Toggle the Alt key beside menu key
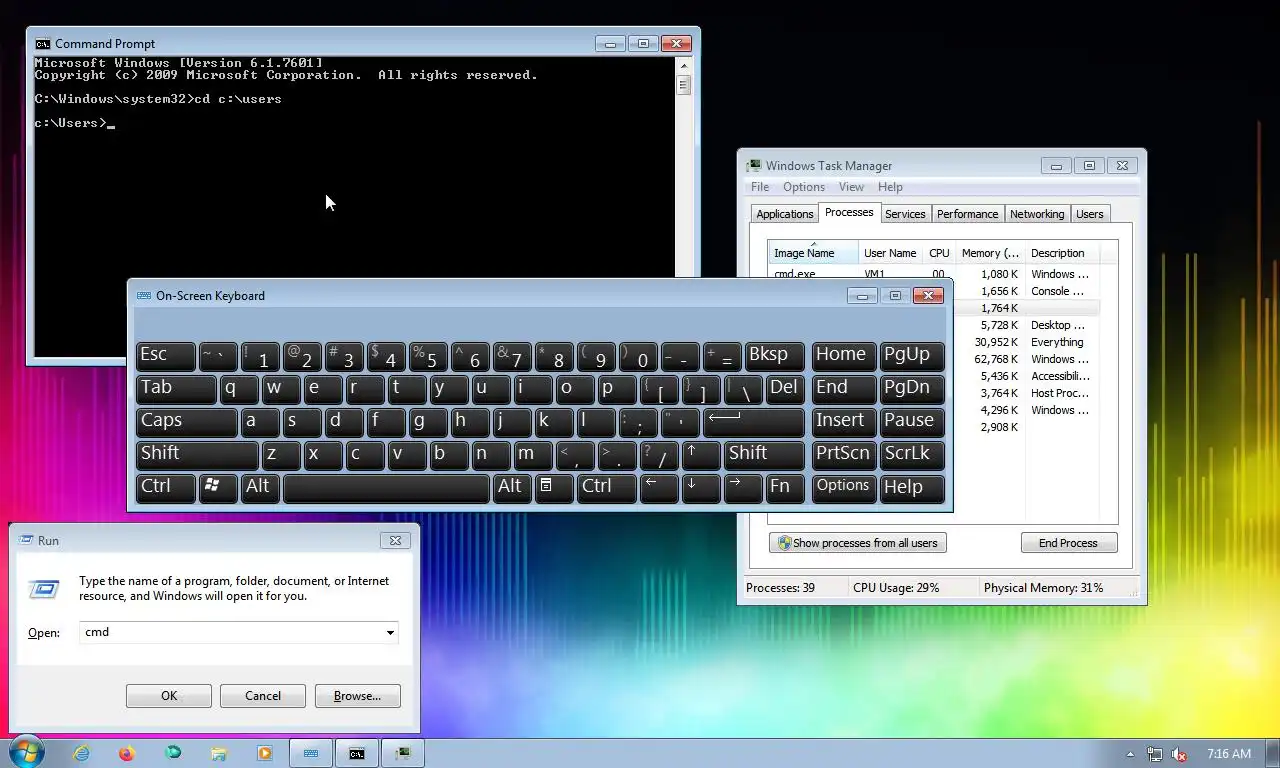The width and height of the screenshot is (1280, 768). [512, 487]
